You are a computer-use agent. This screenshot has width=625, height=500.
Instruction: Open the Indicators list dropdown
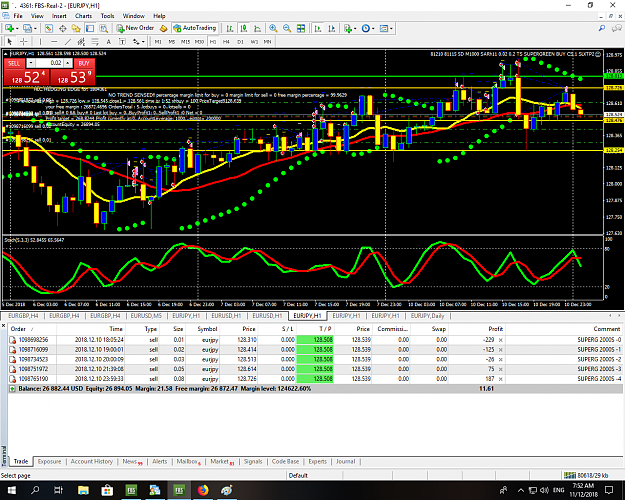coord(350,28)
